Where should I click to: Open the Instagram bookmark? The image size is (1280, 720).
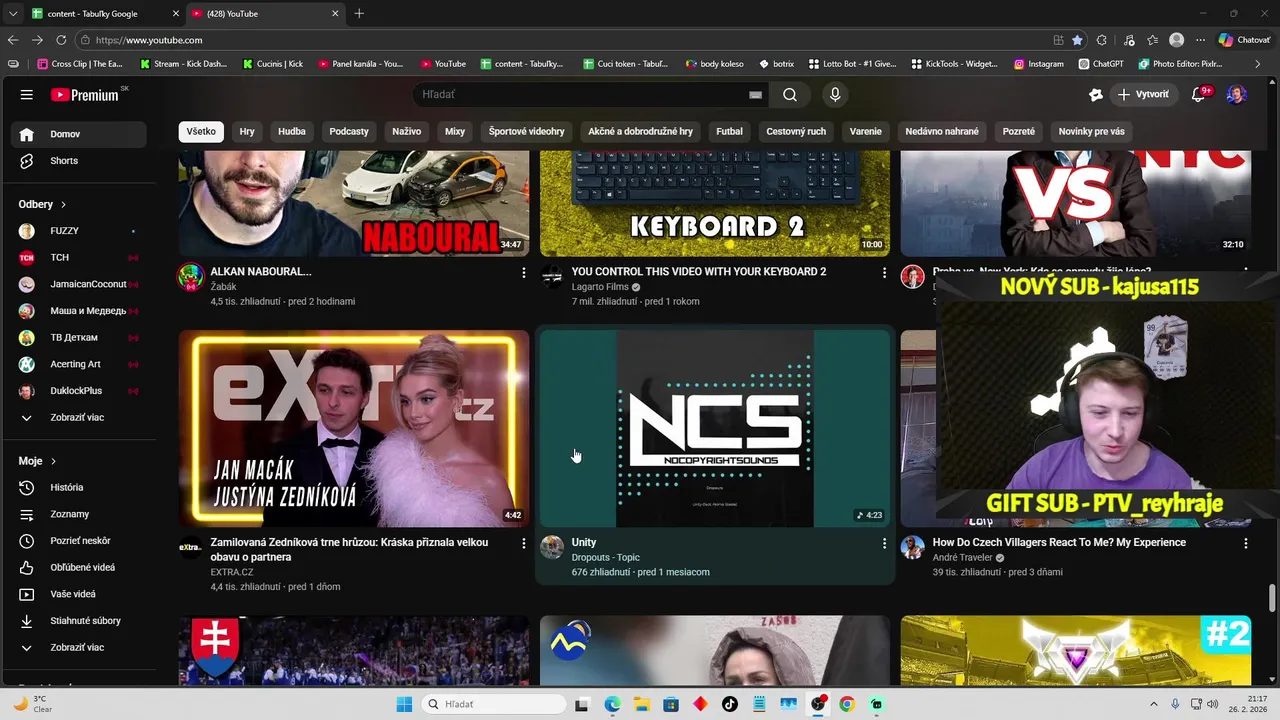(1039, 64)
